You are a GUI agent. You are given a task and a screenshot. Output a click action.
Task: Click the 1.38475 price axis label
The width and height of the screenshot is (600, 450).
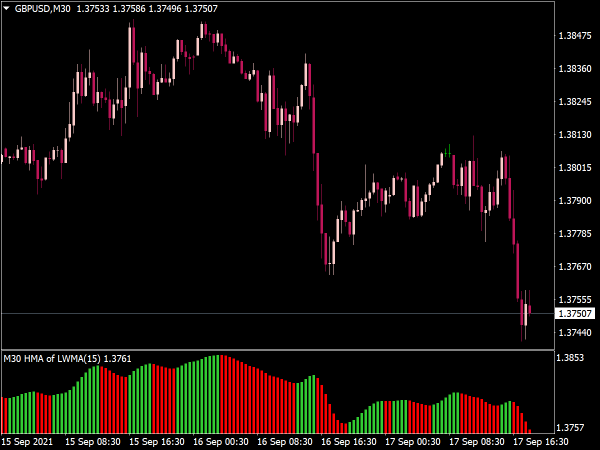tap(575, 36)
